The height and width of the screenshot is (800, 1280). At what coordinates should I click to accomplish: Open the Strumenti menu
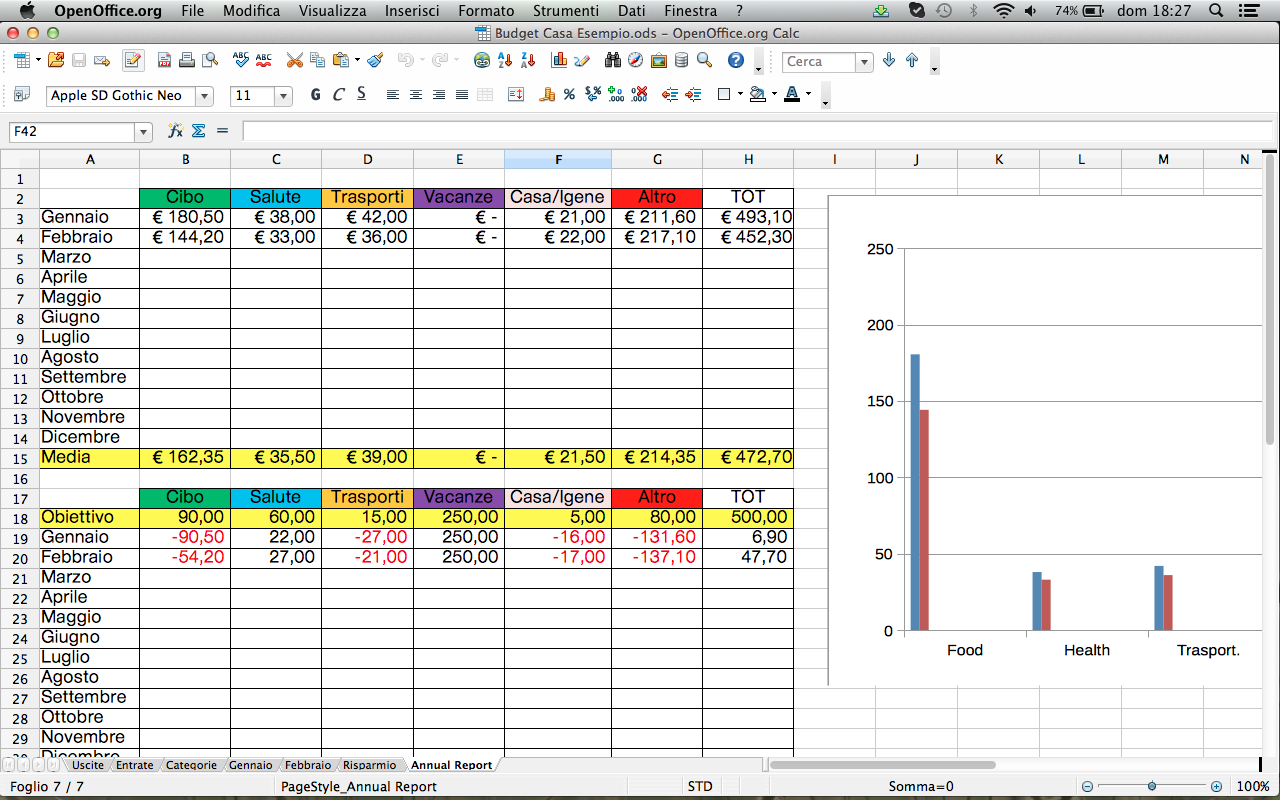click(566, 11)
